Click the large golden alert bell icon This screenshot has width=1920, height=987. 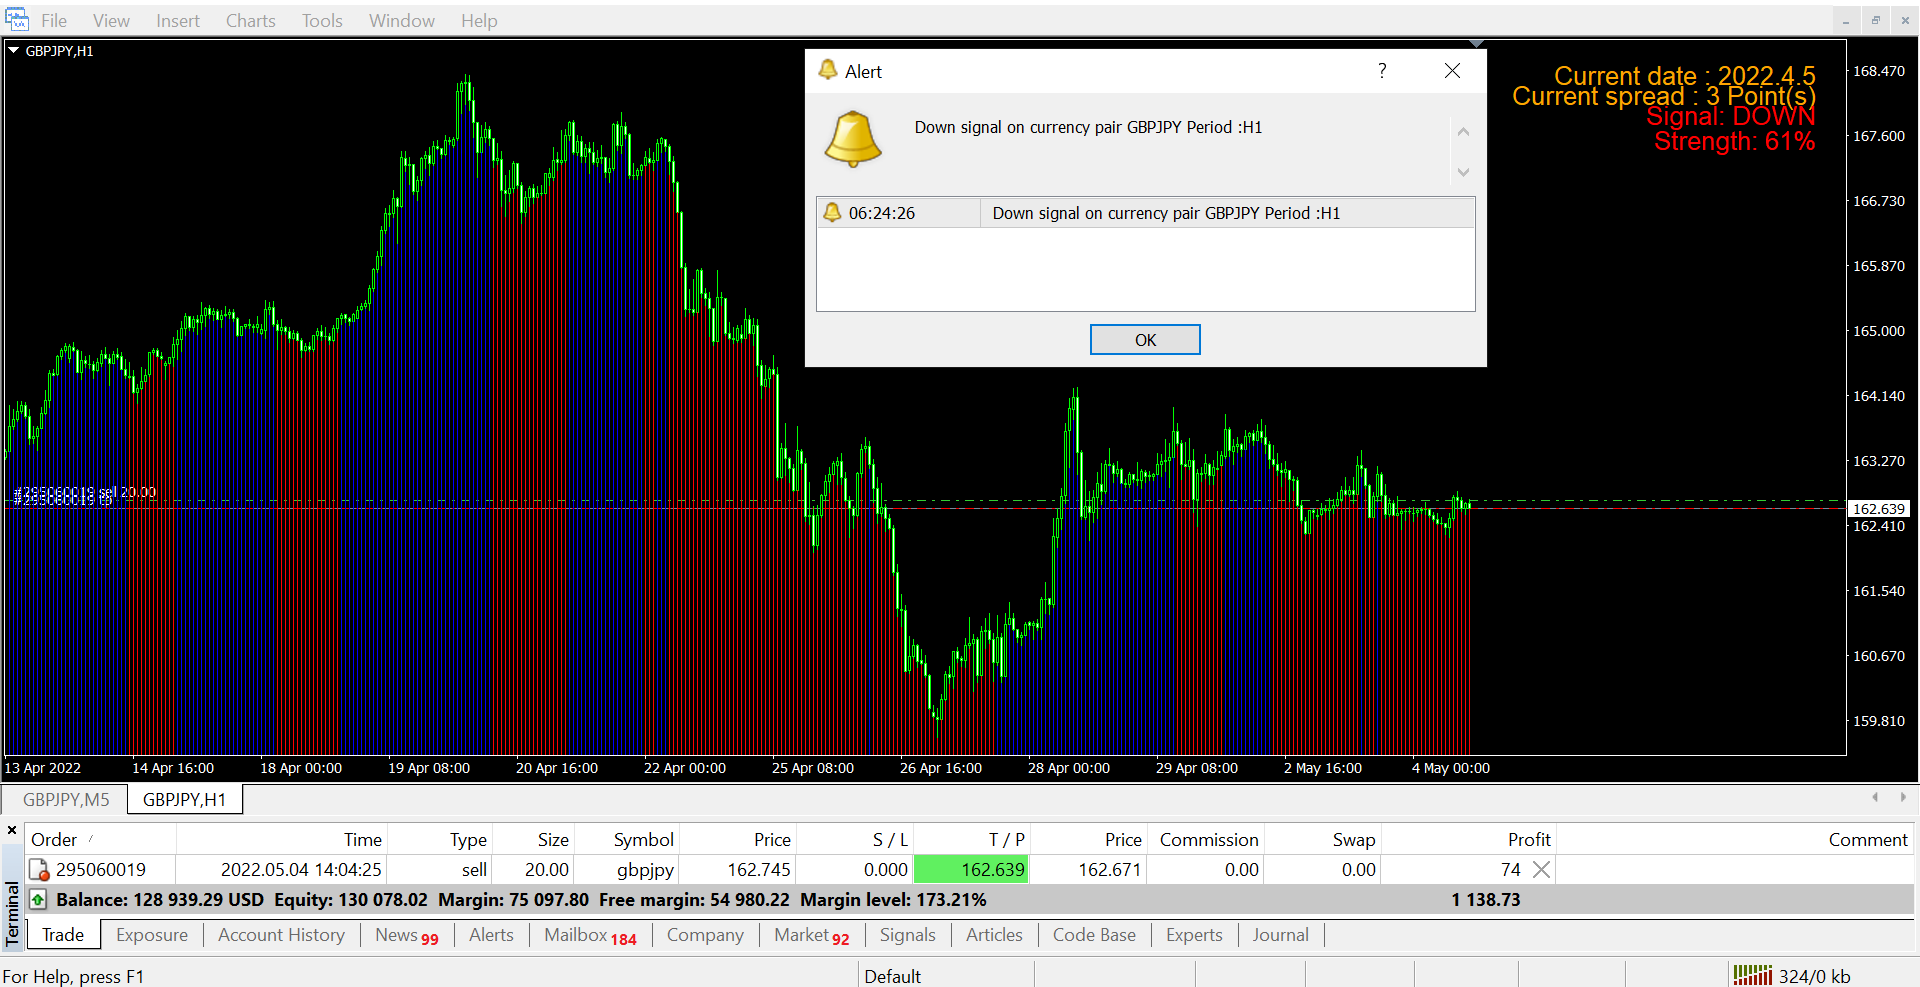coord(852,139)
